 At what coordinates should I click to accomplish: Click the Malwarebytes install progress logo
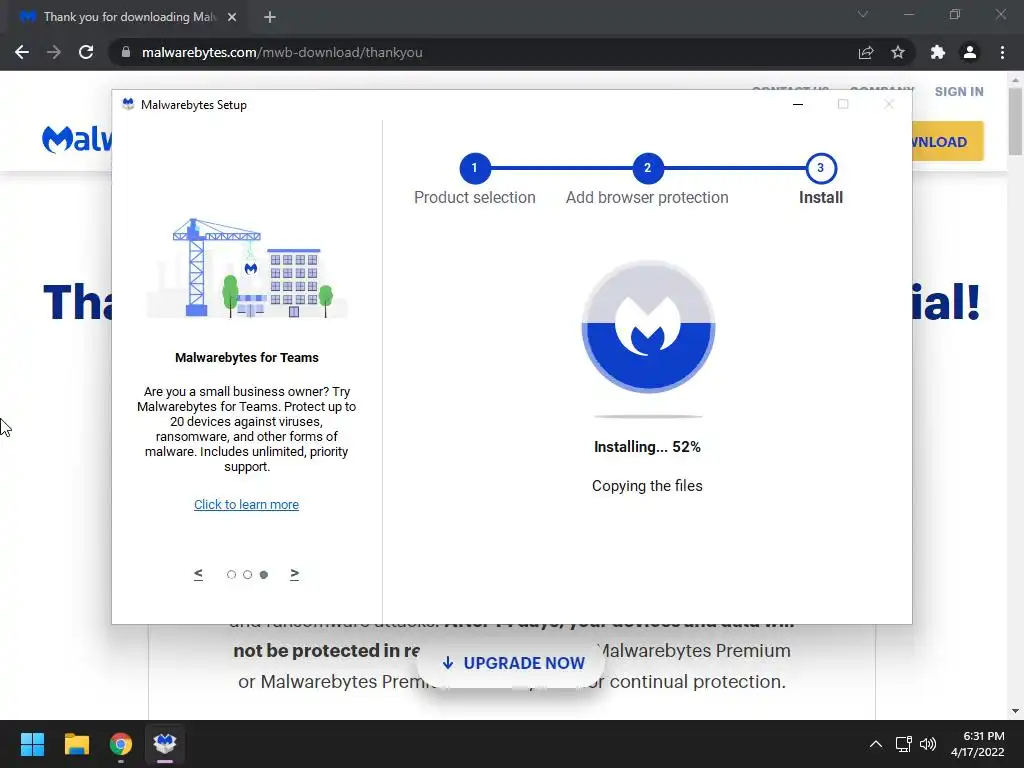648,327
